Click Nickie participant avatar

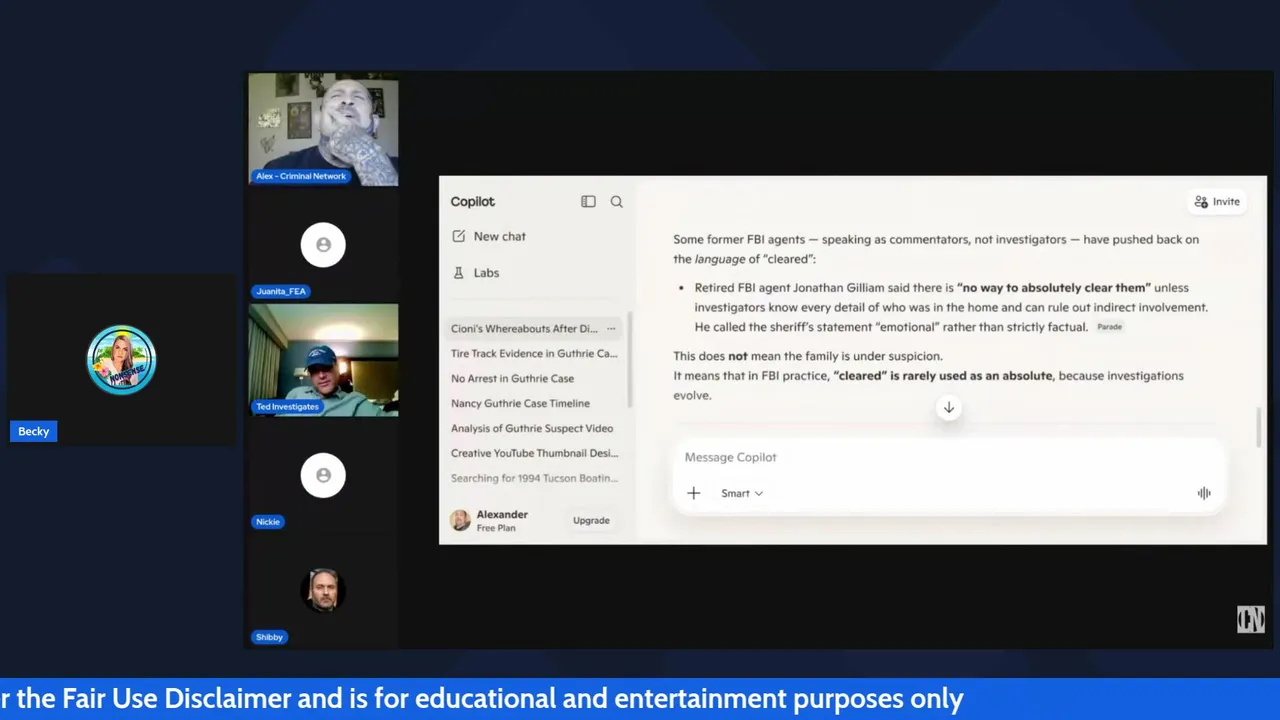point(323,476)
